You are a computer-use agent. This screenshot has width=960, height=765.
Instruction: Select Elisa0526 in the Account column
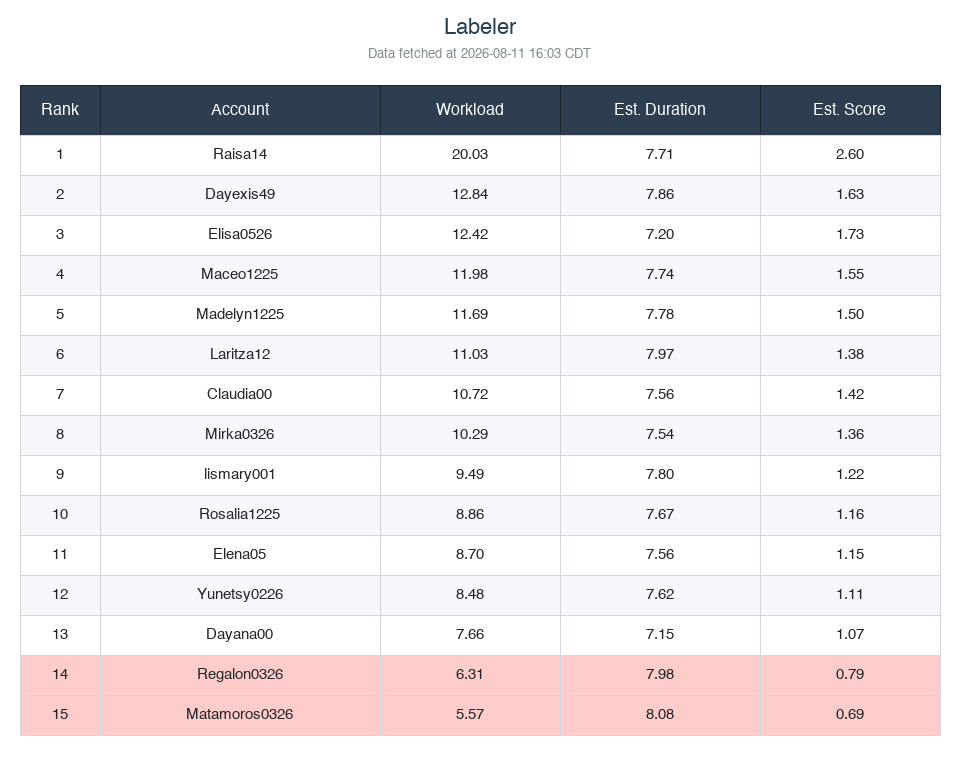[240, 234]
